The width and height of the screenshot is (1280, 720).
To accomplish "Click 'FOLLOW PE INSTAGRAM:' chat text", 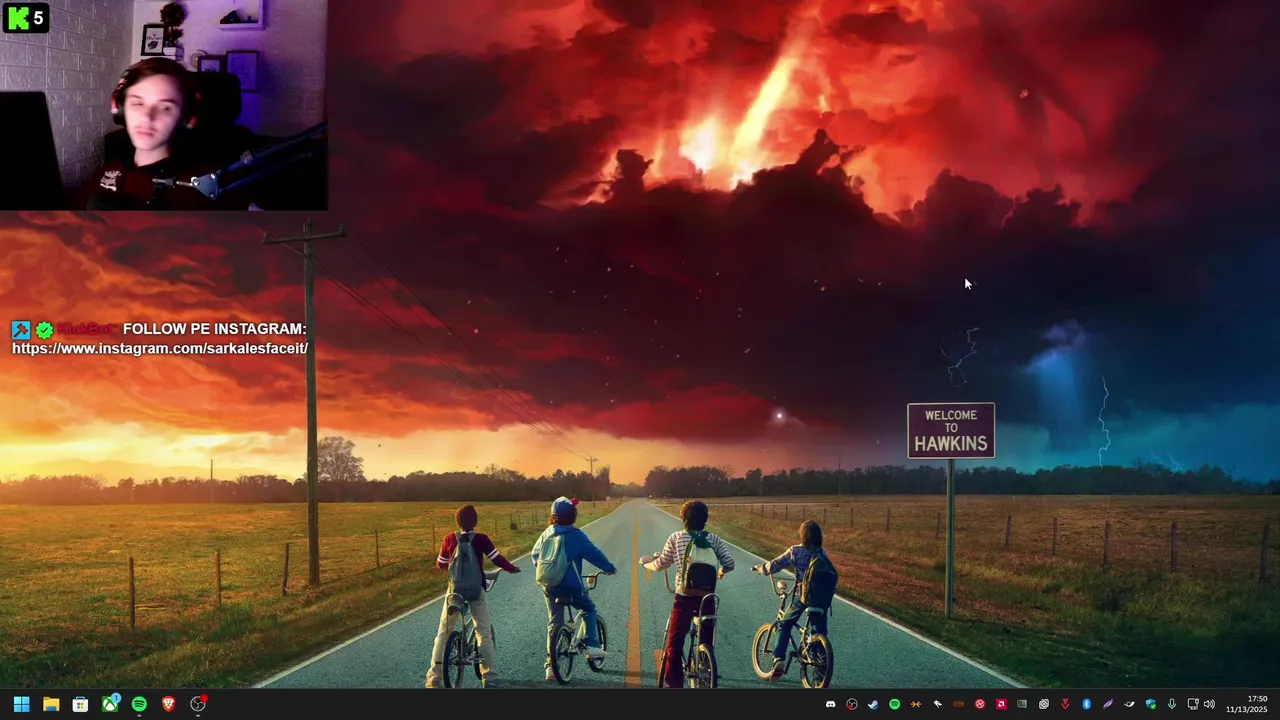I will 214,329.
